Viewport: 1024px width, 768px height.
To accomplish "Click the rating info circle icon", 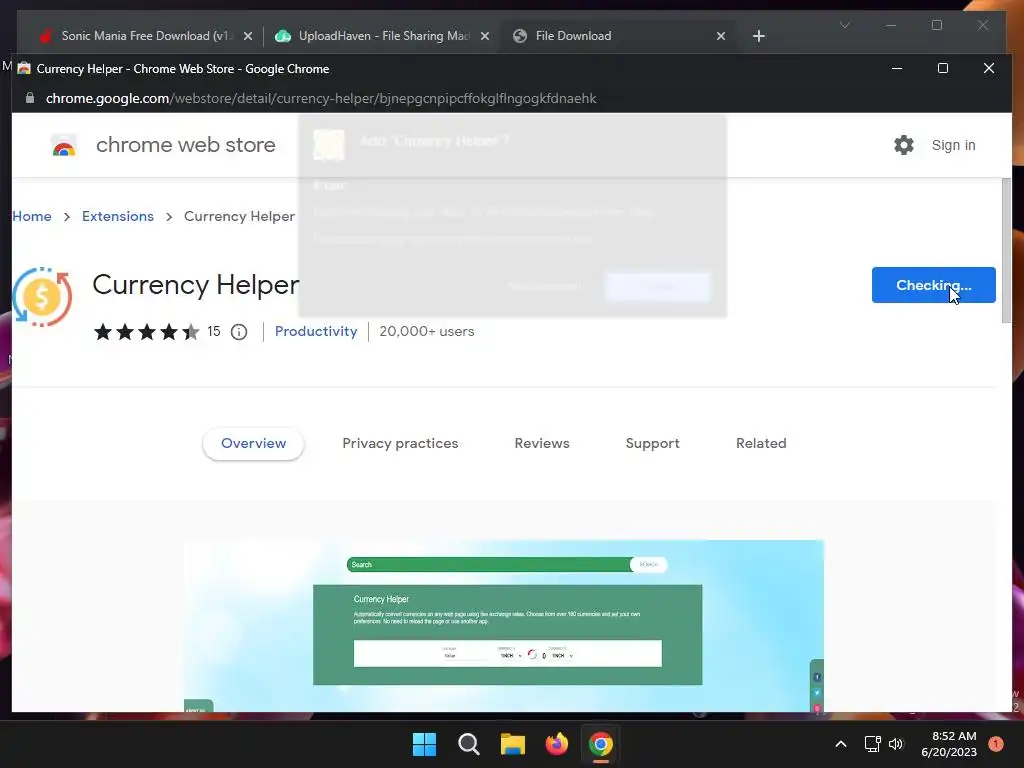I will pyautogui.click(x=239, y=332).
